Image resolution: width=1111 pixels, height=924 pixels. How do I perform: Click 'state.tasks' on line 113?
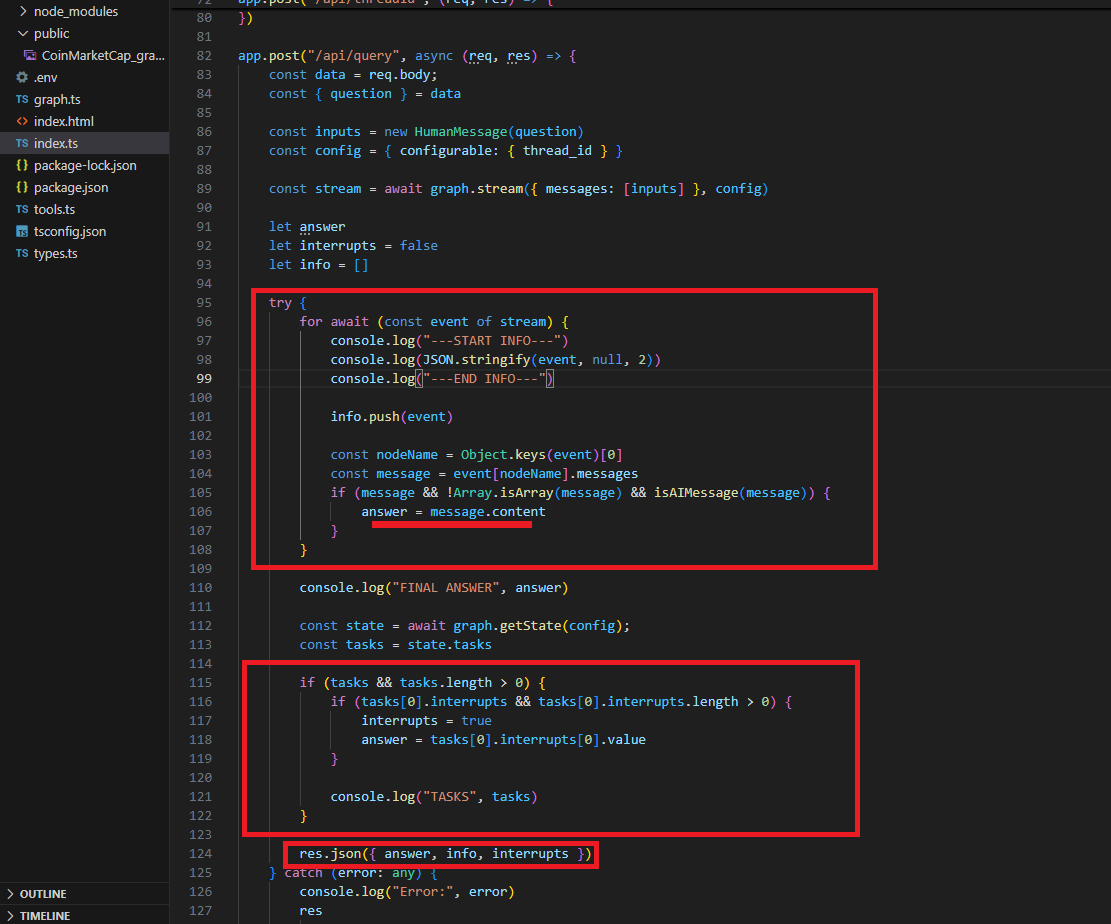(x=449, y=644)
